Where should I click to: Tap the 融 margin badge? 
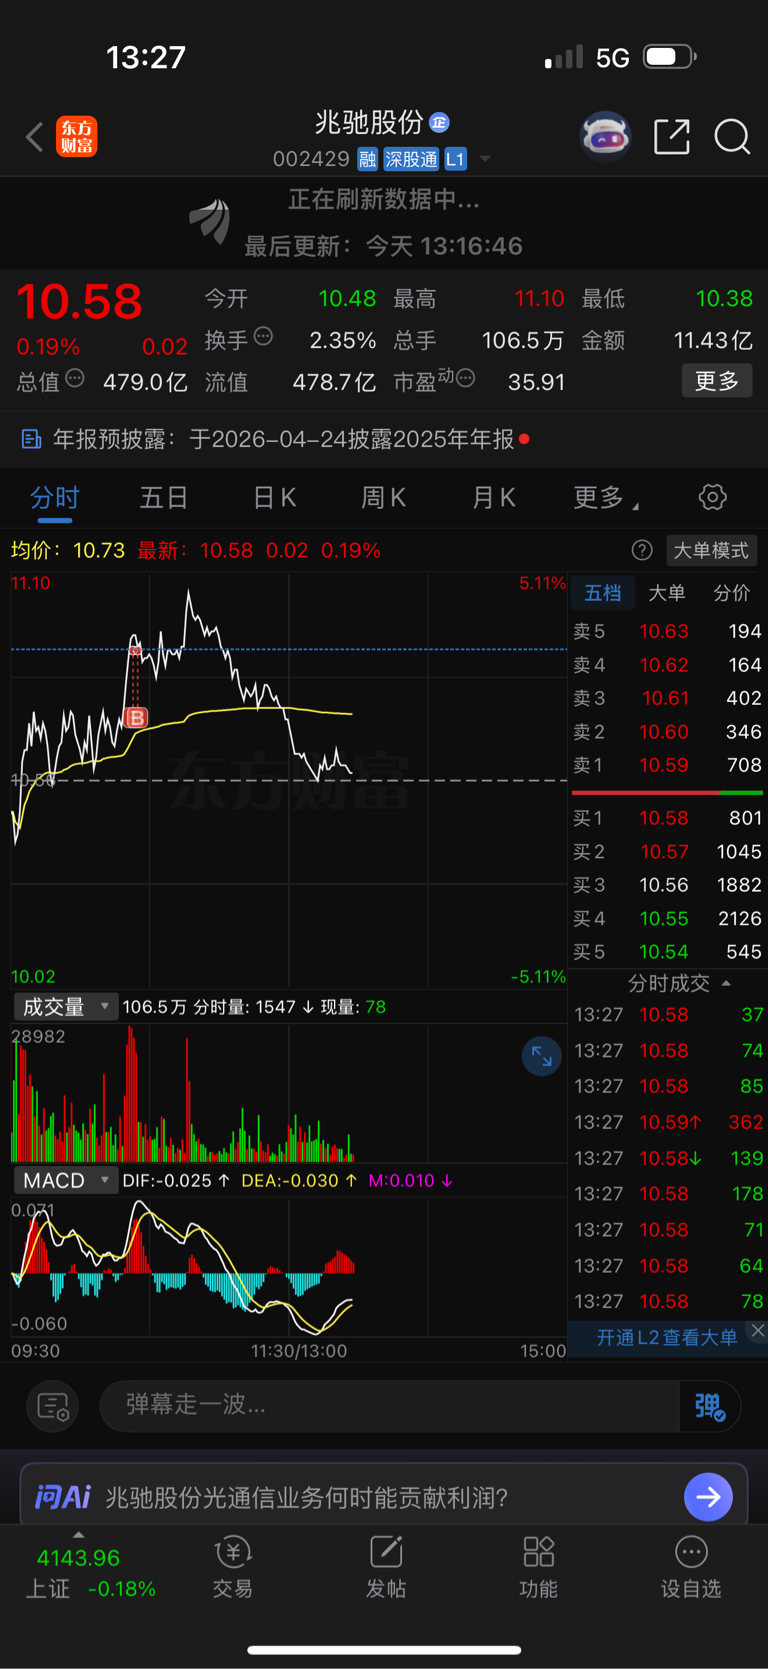367,159
